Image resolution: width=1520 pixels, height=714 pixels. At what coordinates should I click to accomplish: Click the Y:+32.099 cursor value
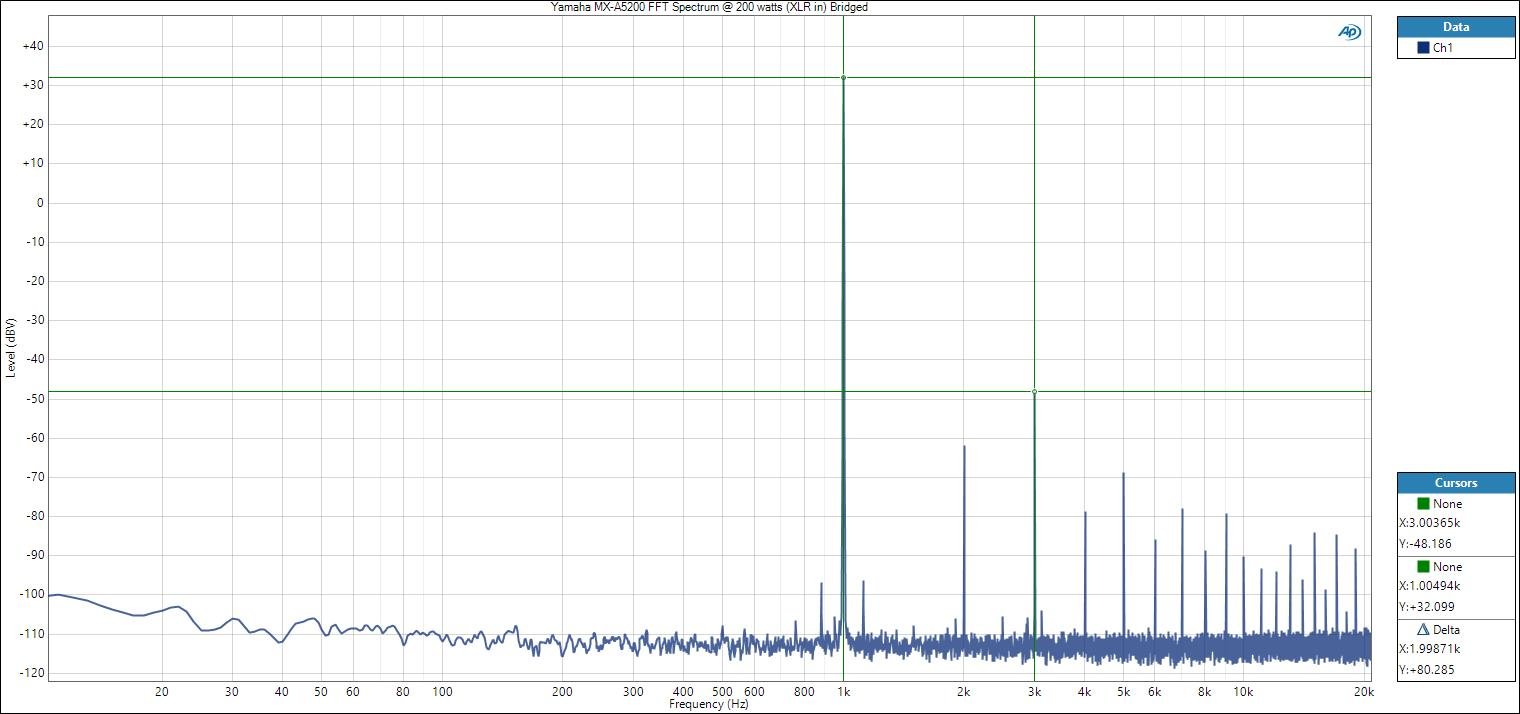(1425, 607)
